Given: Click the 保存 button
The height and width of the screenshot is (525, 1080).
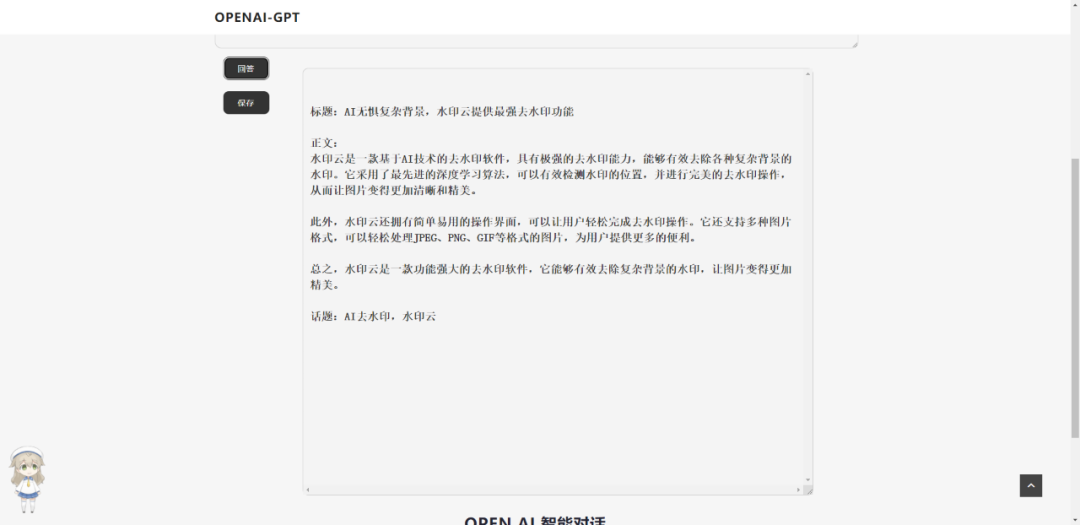Looking at the screenshot, I should click(246, 103).
